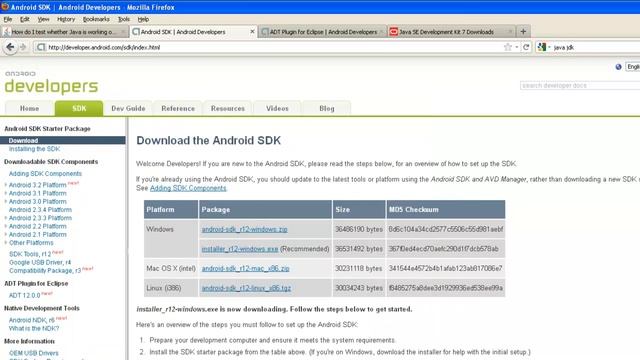Viewport: 640px width, 360px height.
Task: Go to the Home site tab
Action: point(29,108)
